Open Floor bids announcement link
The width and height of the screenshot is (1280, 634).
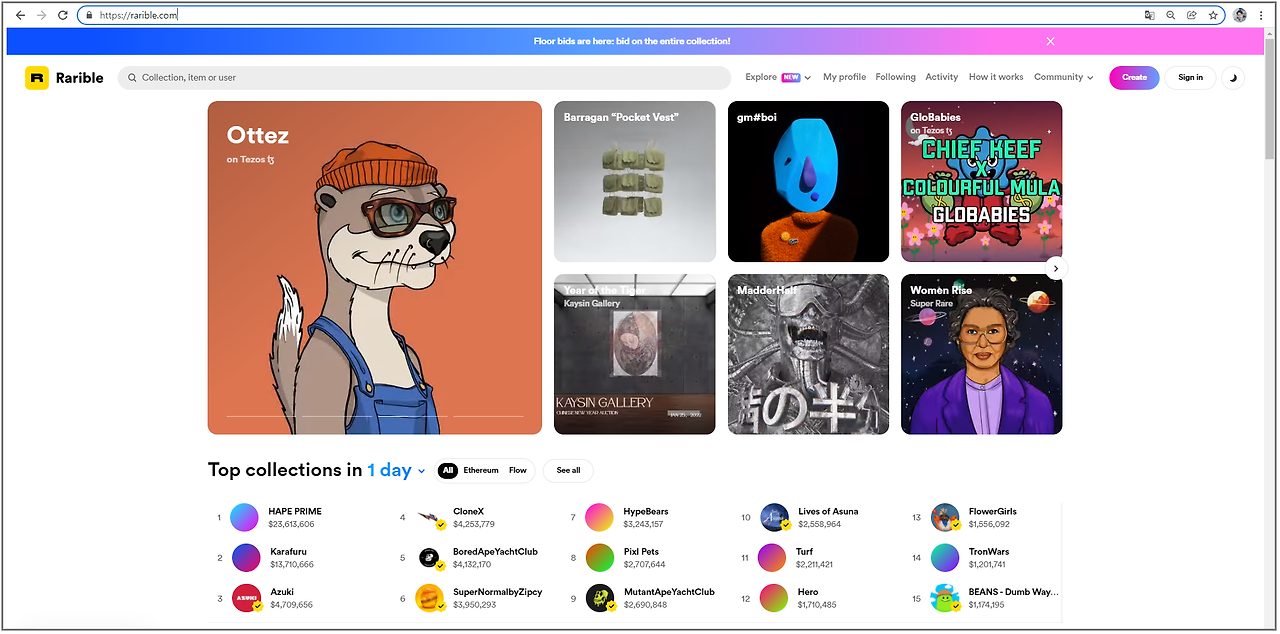click(632, 41)
